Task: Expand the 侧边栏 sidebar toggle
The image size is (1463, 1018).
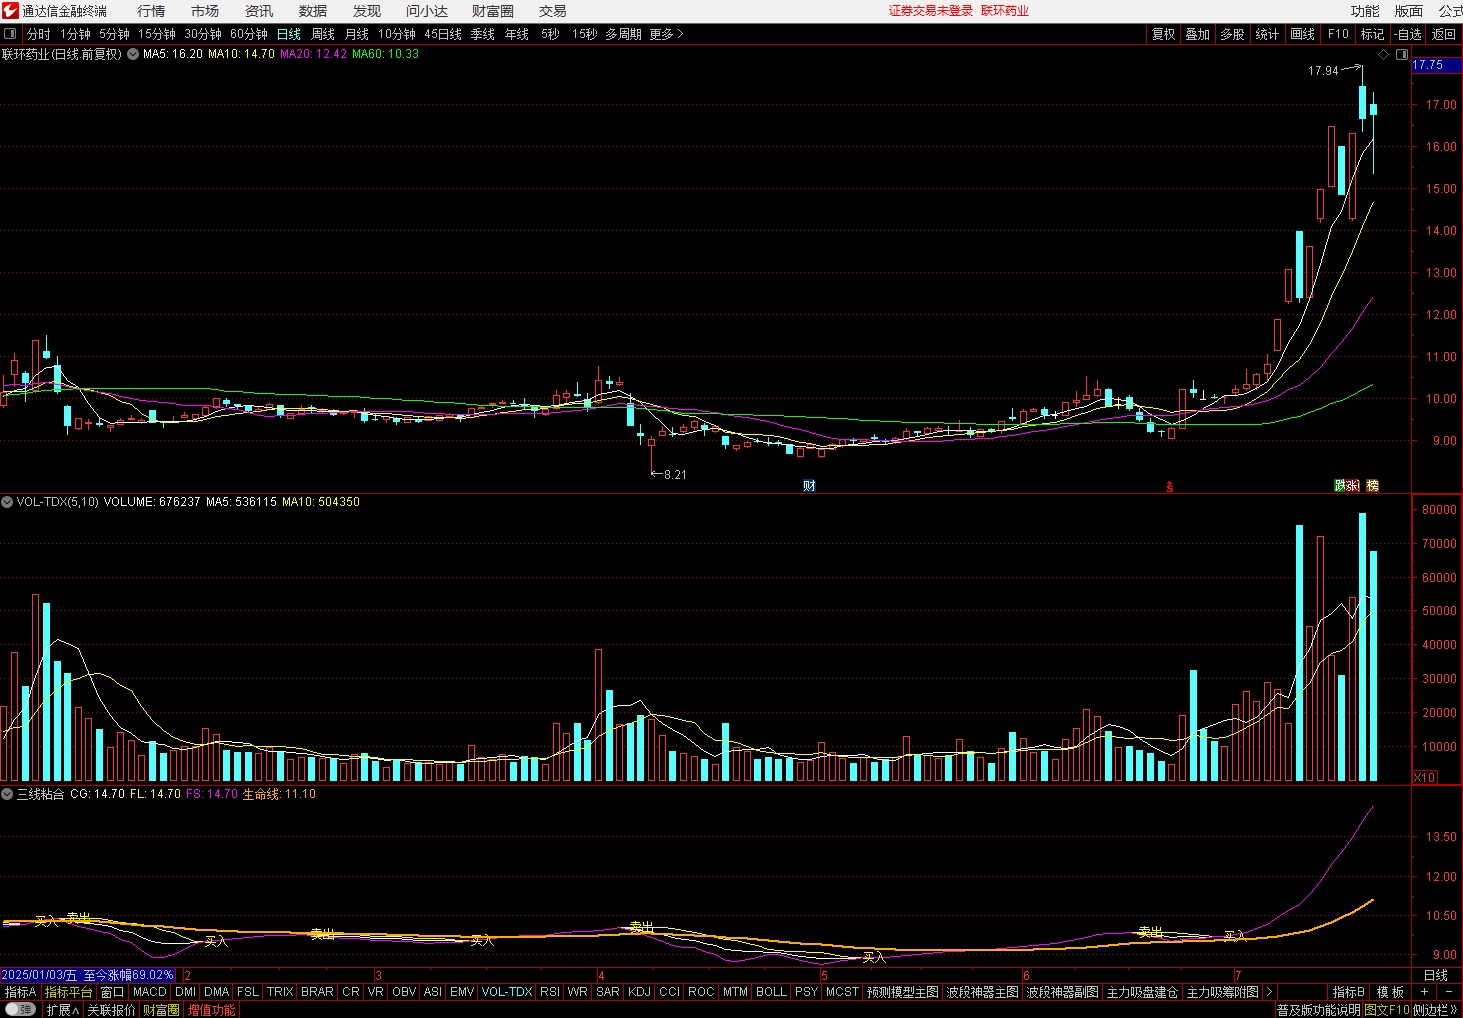Action: click(1436, 1010)
